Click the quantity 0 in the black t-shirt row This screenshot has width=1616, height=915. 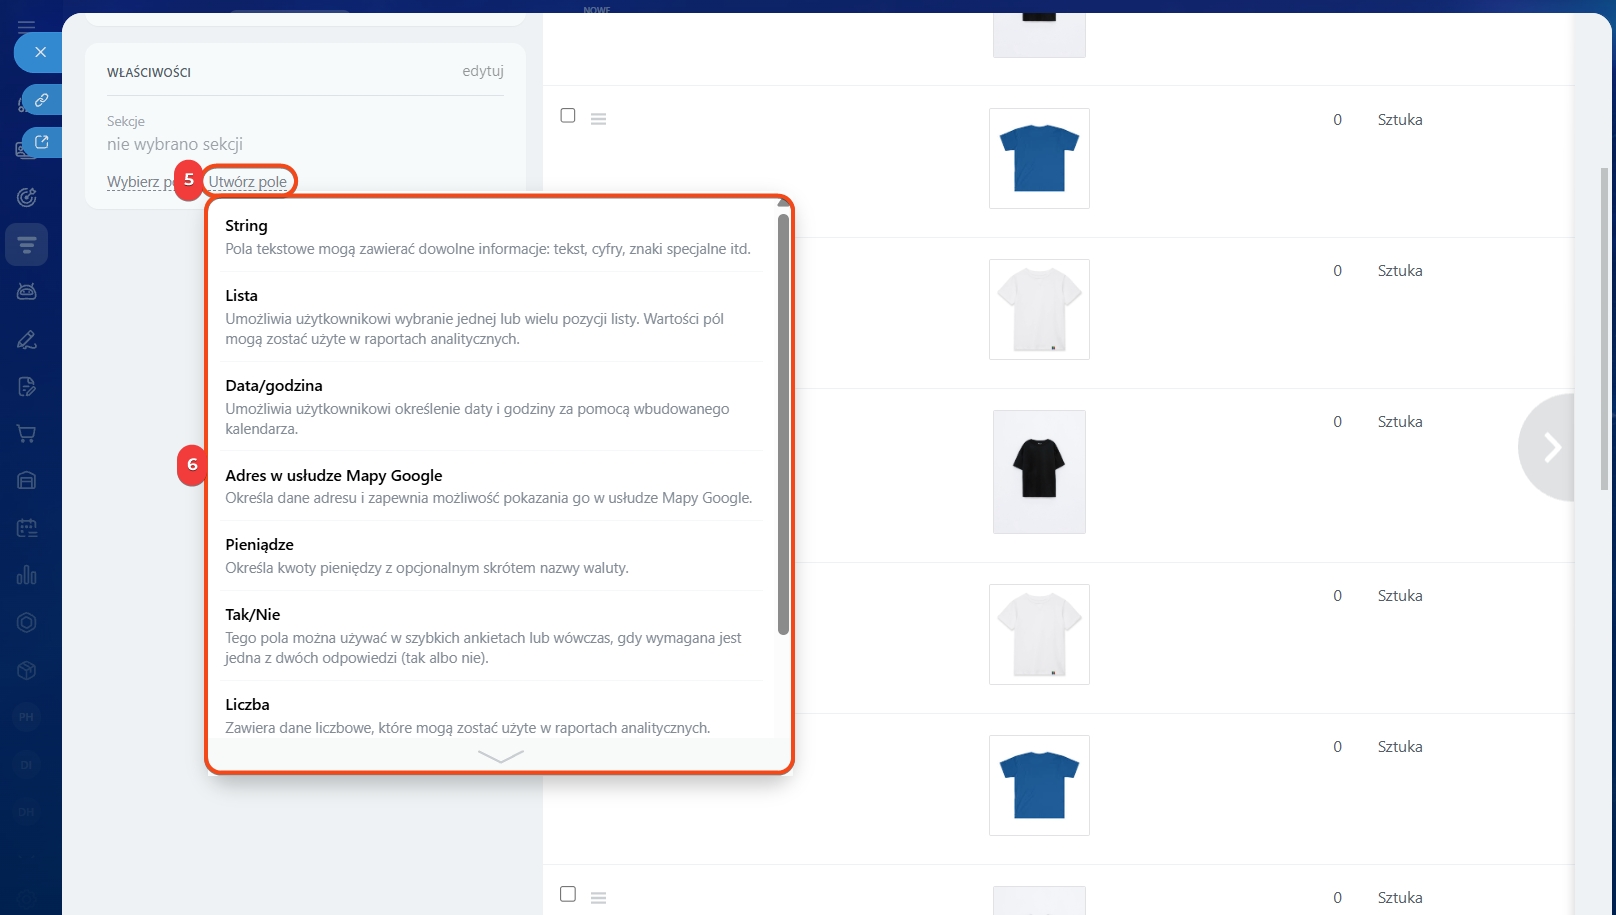point(1337,421)
